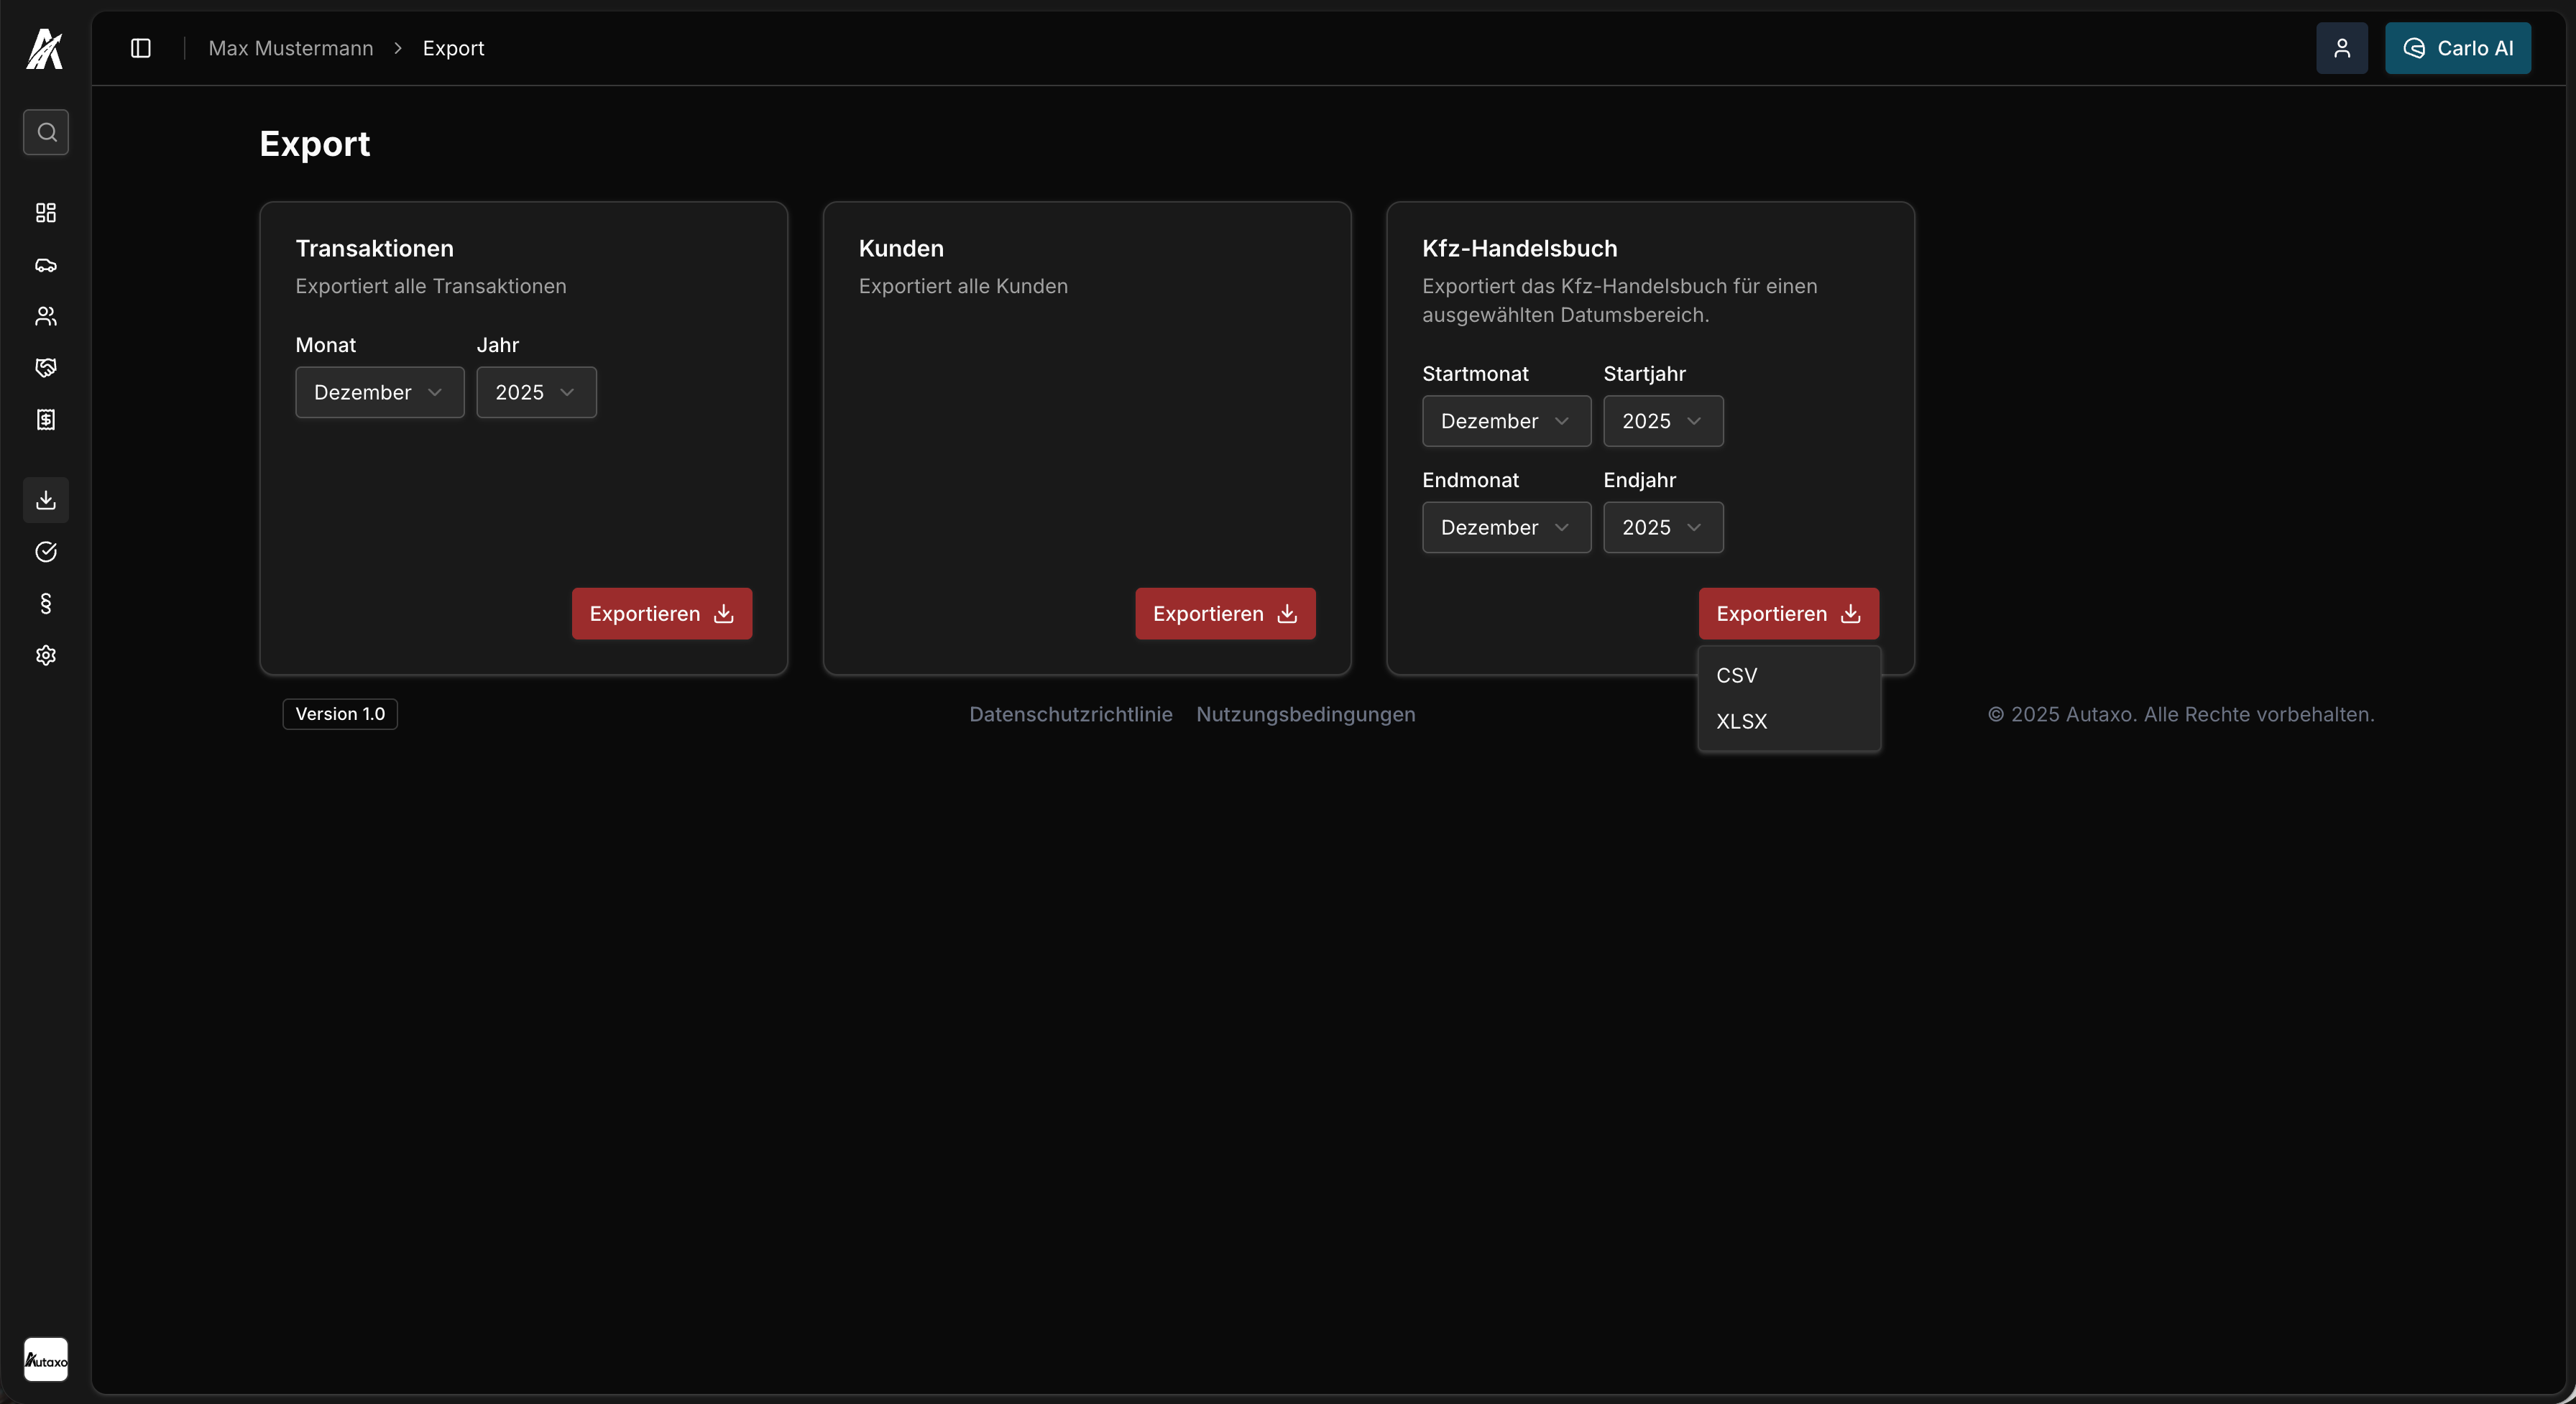Select the invoices receipt icon in the sidebar
The width and height of the screenshot is (2576, 1404).
tap(45, 419)
